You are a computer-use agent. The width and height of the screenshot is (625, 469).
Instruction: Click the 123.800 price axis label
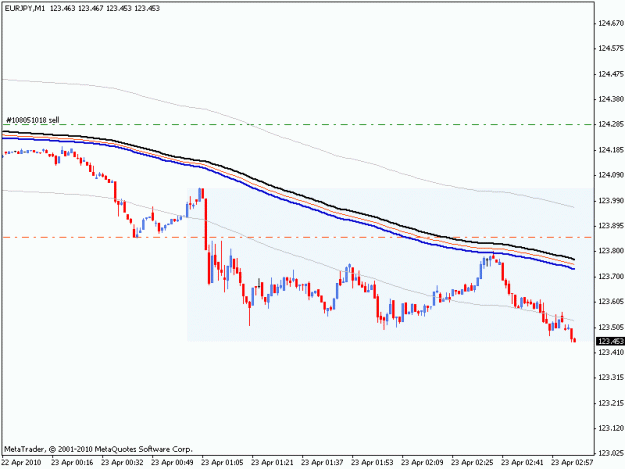click(x=611, y=251)
